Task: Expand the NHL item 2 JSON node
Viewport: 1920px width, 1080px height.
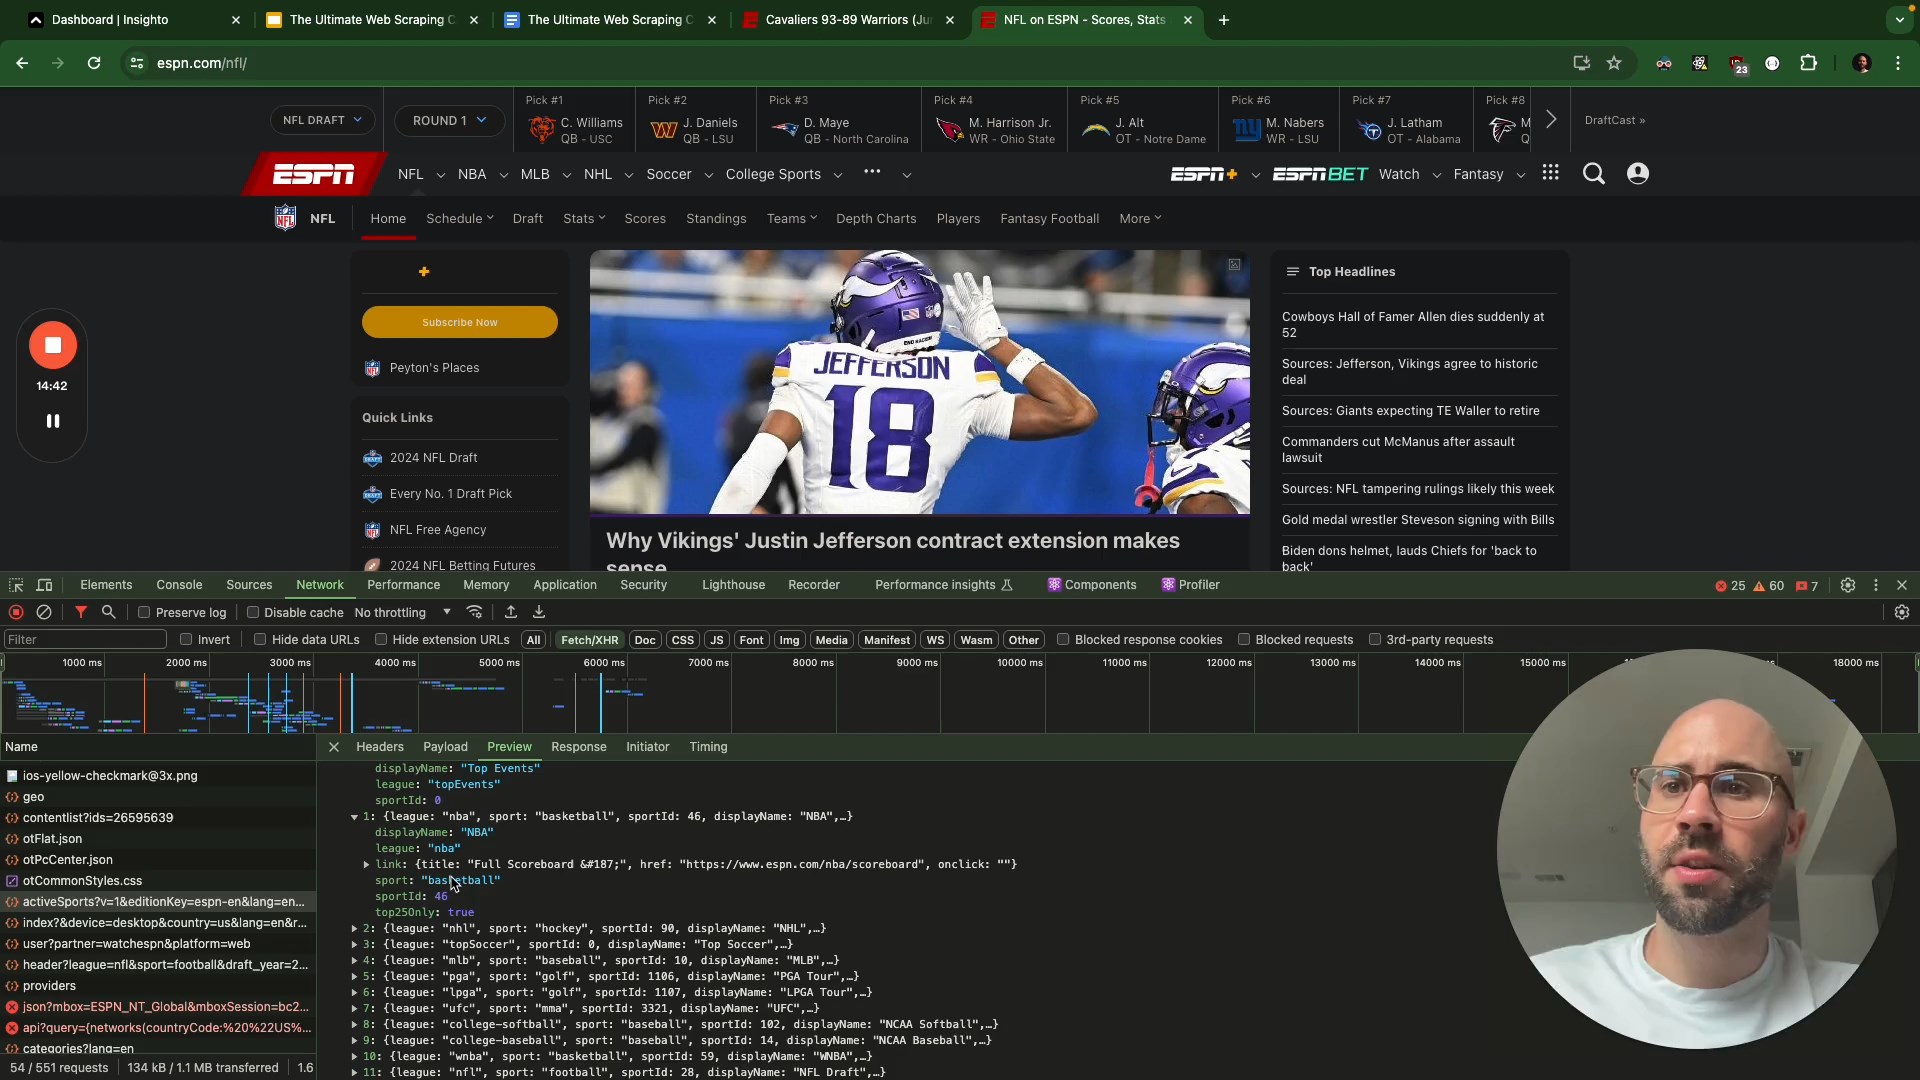Action: 354,929
